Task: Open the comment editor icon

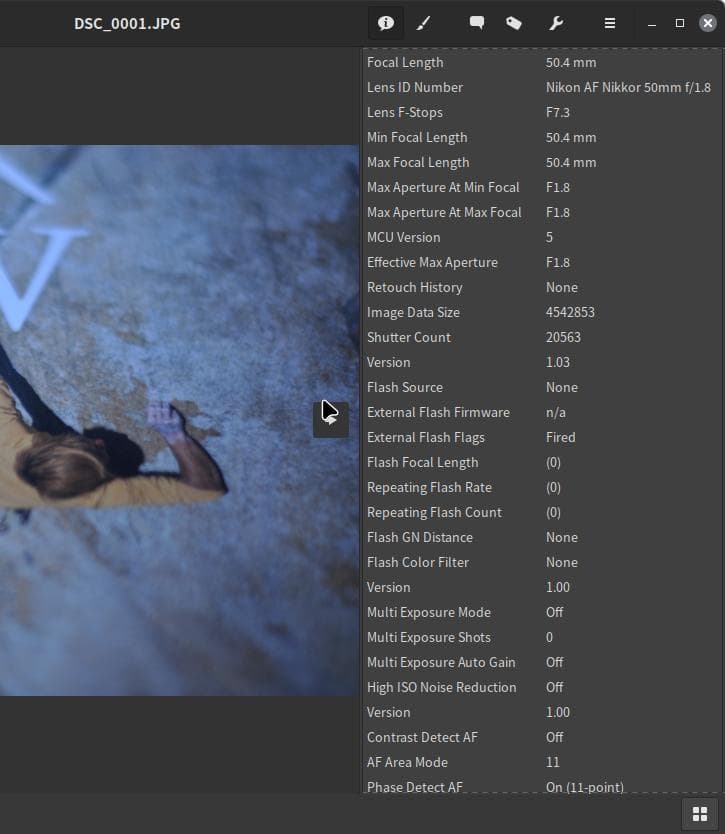Action: point(477,23)
